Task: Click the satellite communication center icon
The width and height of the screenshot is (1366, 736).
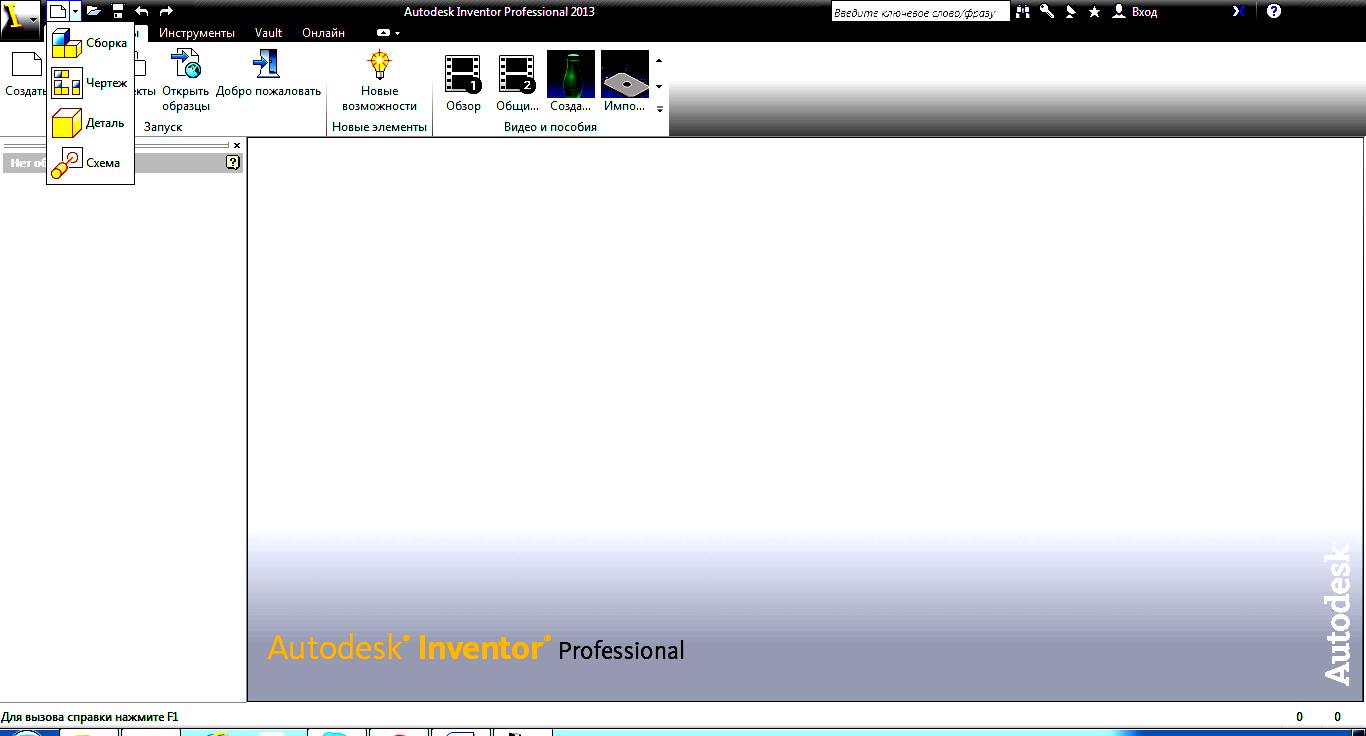Action: coord(1070,12)
